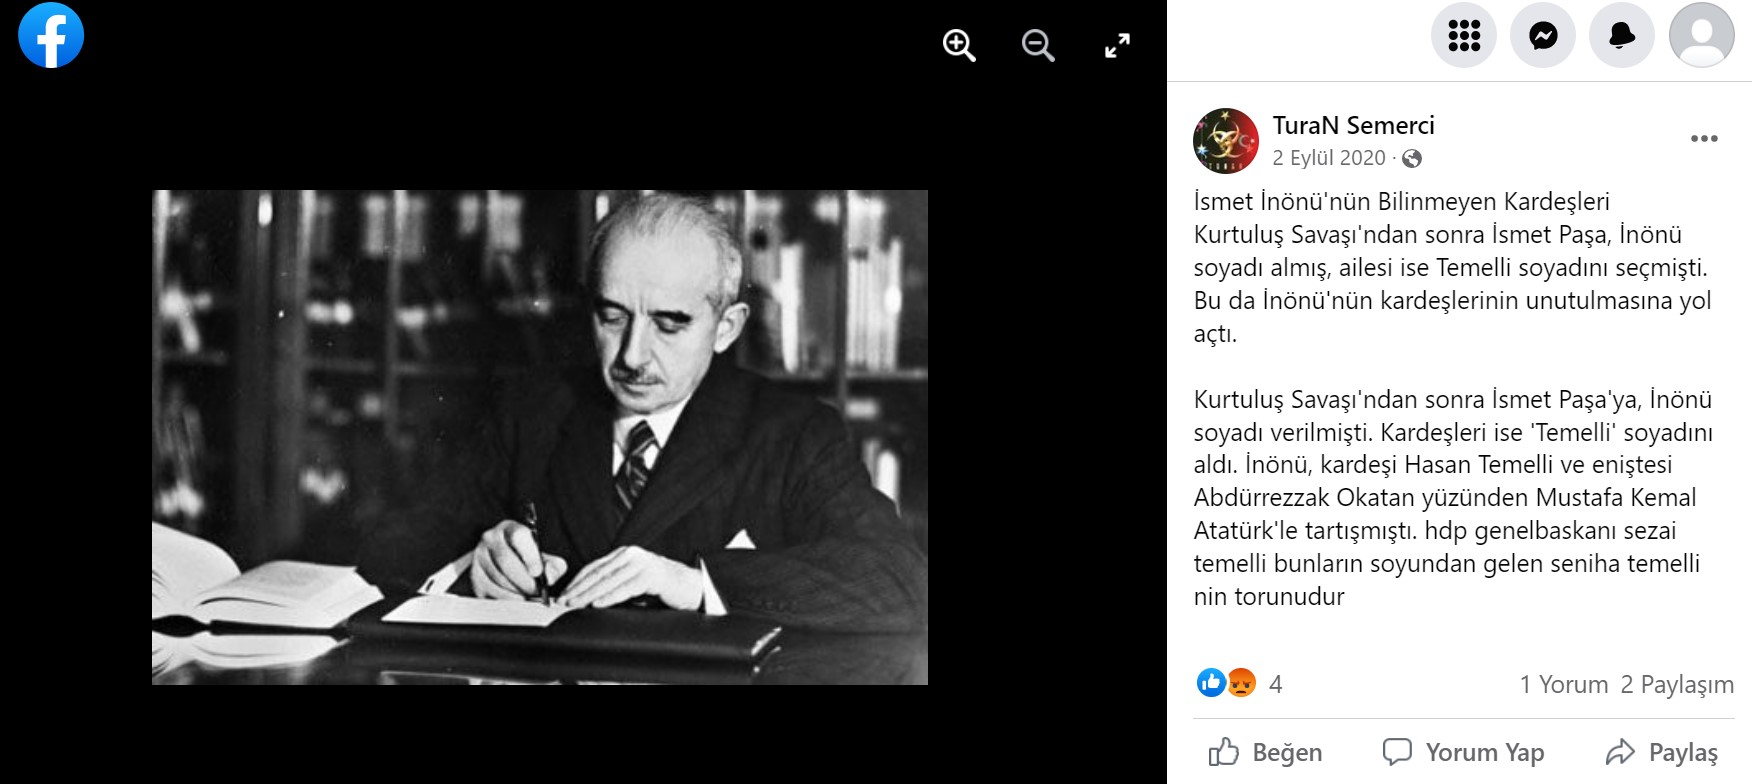This screenshot has height=784, width=1752.
Task: View the 2 Paylaşım shares list
Action: (x=1677, y=684)
